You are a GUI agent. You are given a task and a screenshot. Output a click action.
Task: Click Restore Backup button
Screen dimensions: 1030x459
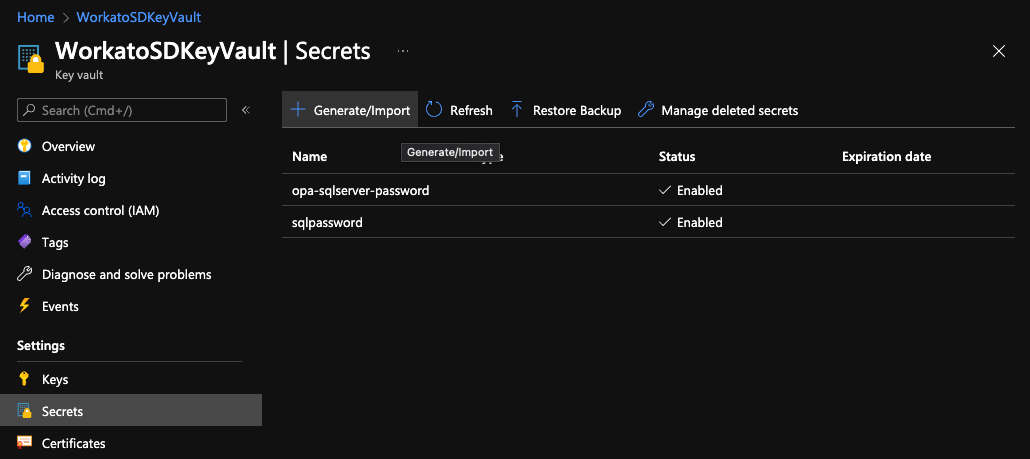point(566,110)
